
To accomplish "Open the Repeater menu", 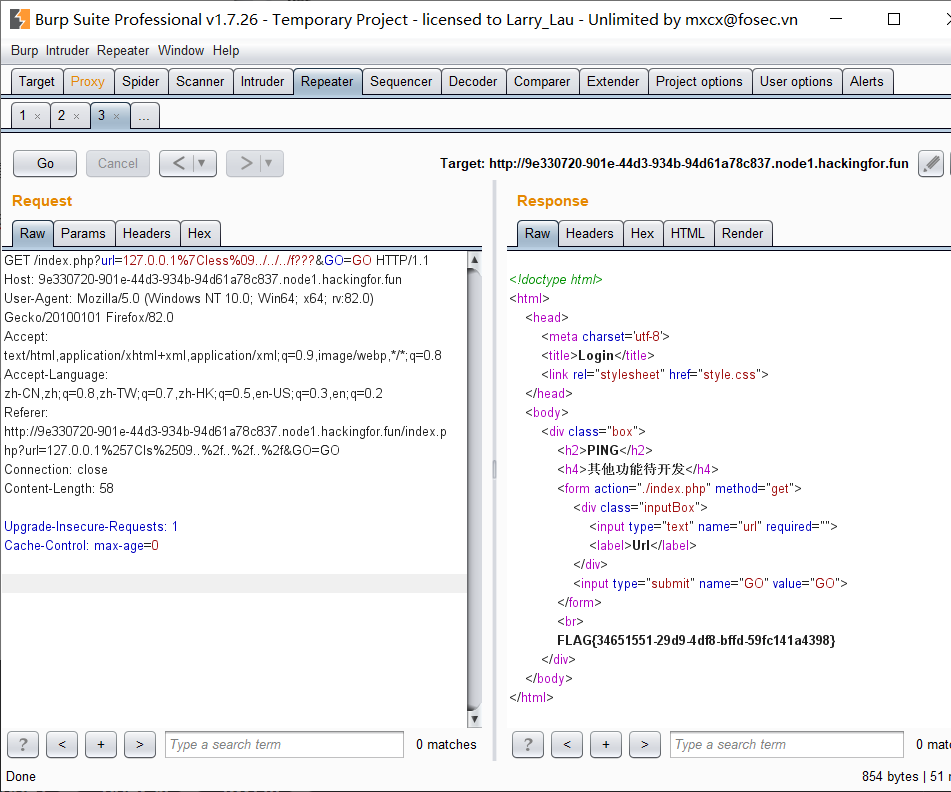I will point(123,50).
